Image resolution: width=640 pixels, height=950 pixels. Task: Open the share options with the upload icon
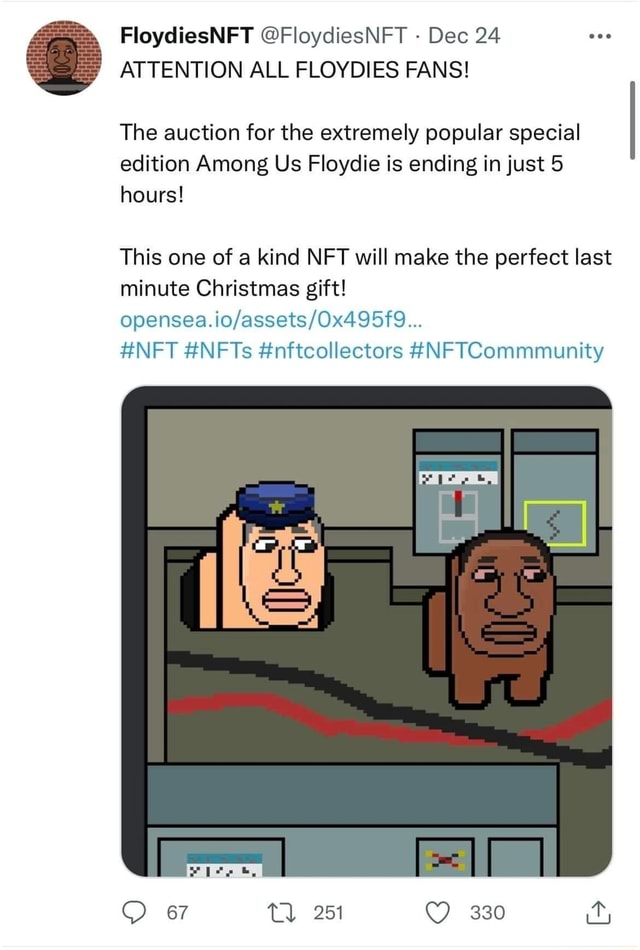coord(597,911)
